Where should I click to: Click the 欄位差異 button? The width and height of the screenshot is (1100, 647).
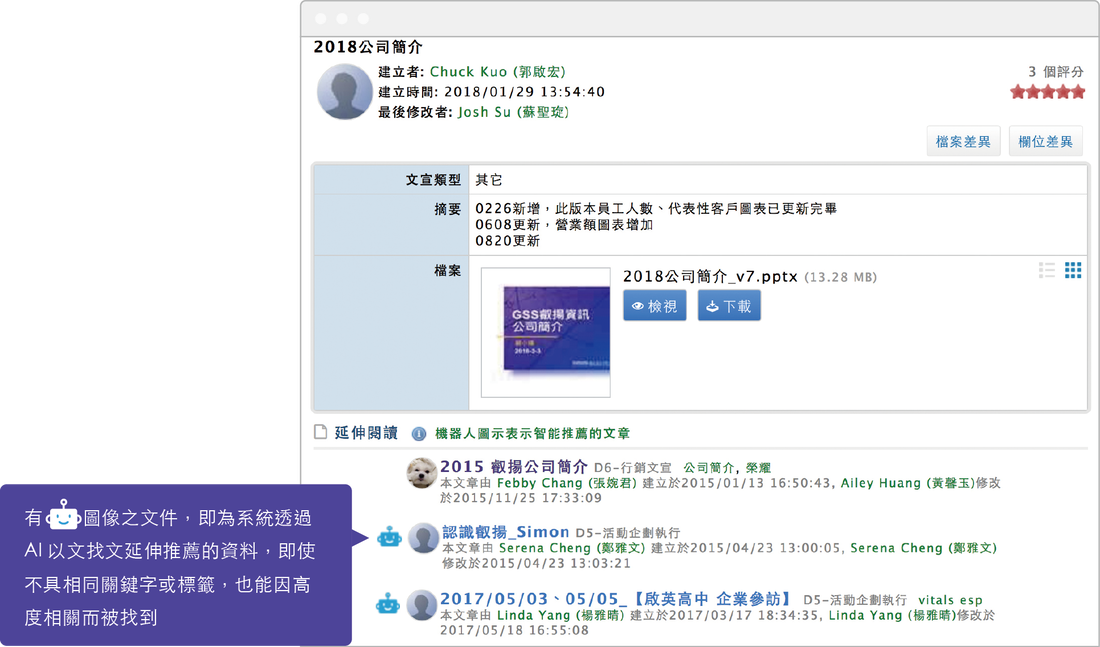click(1045, 142)
